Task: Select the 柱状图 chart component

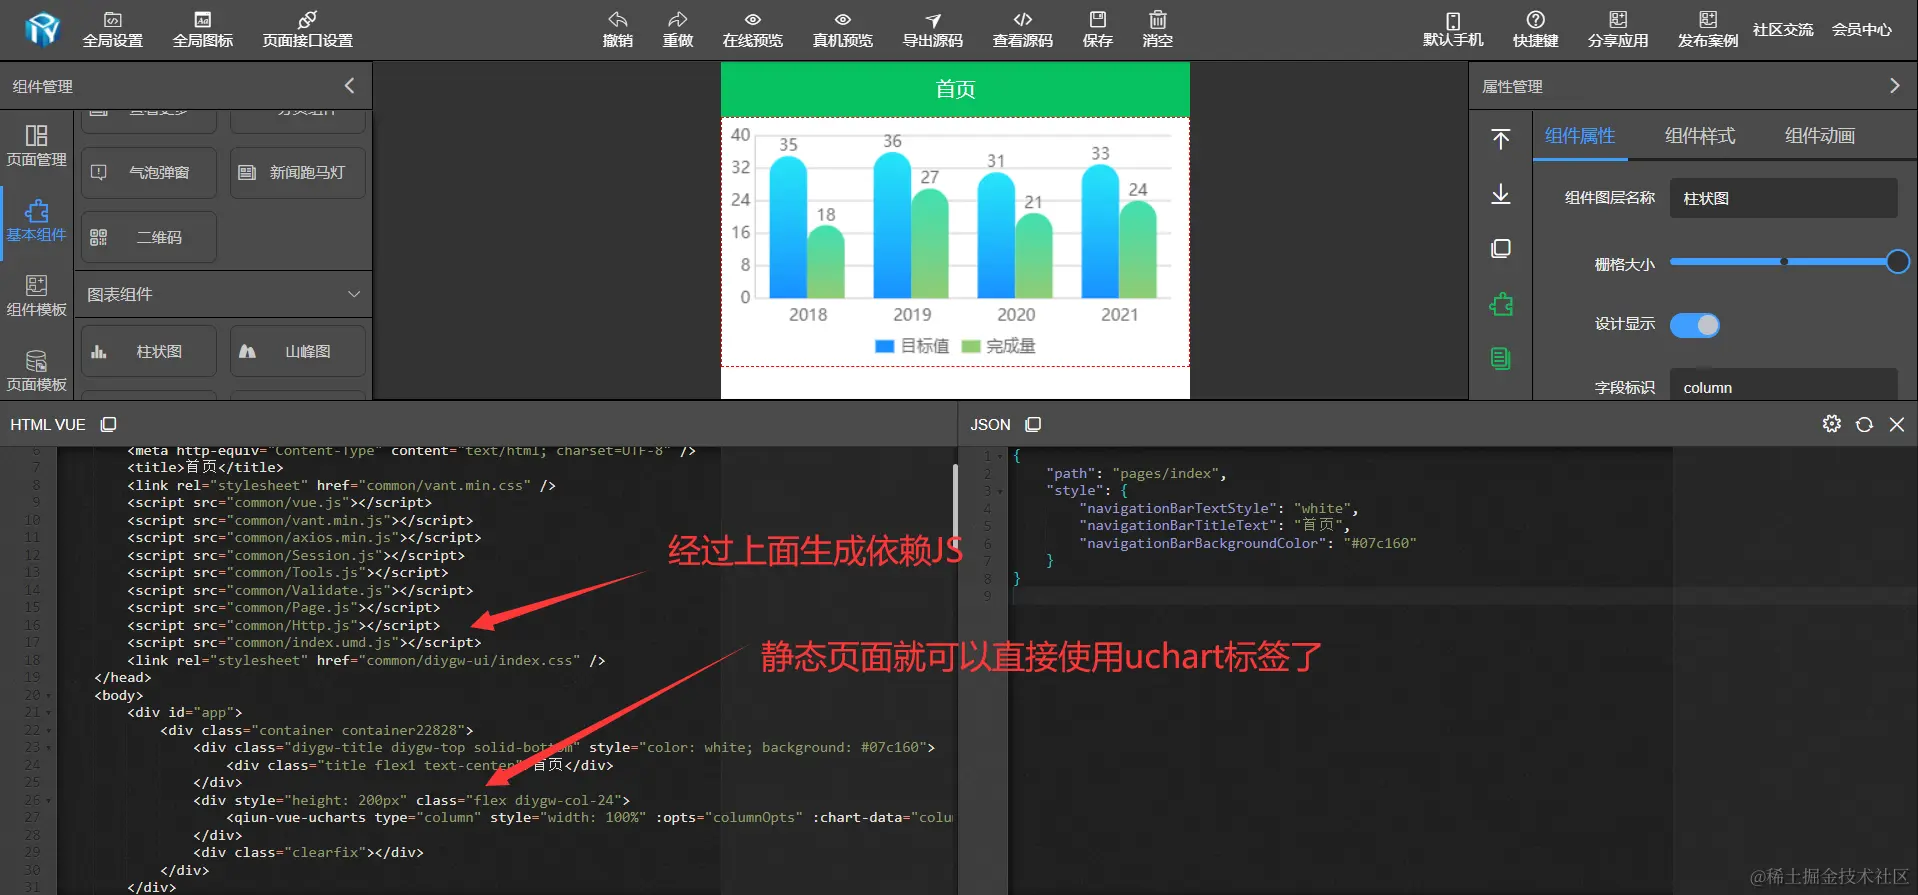Action: [x=149, y=351]
